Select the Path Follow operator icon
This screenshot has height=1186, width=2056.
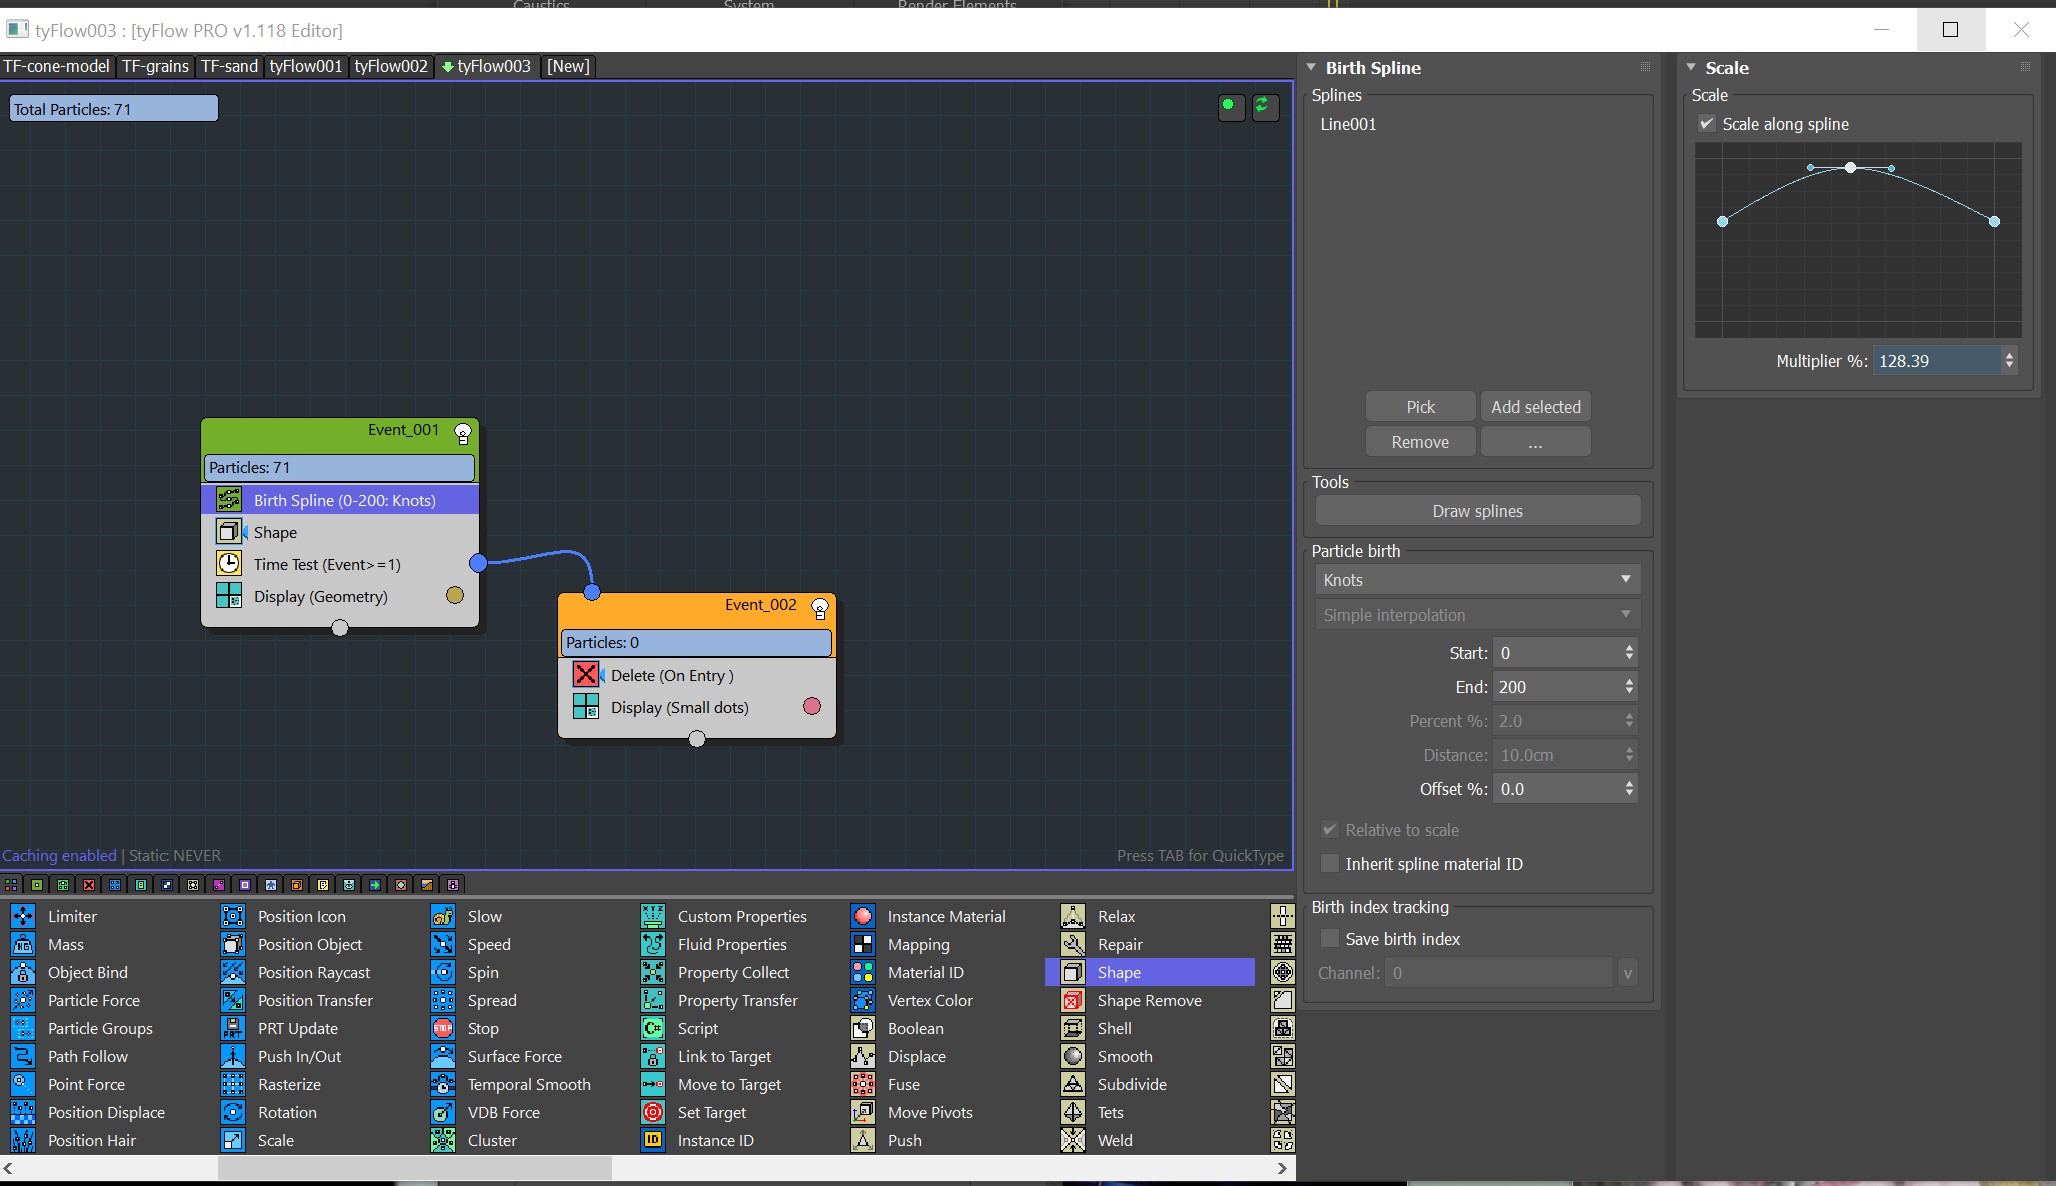tap(23, 1056)
